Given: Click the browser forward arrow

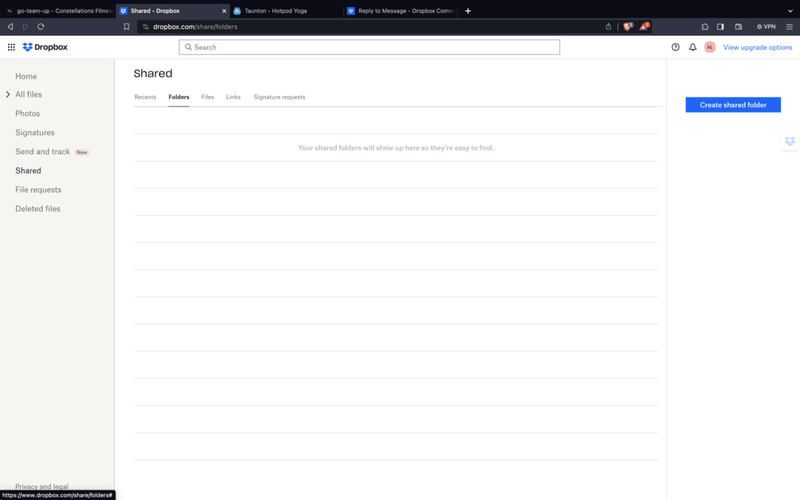Looking at the screenshot, I should (x=26, y=27).
